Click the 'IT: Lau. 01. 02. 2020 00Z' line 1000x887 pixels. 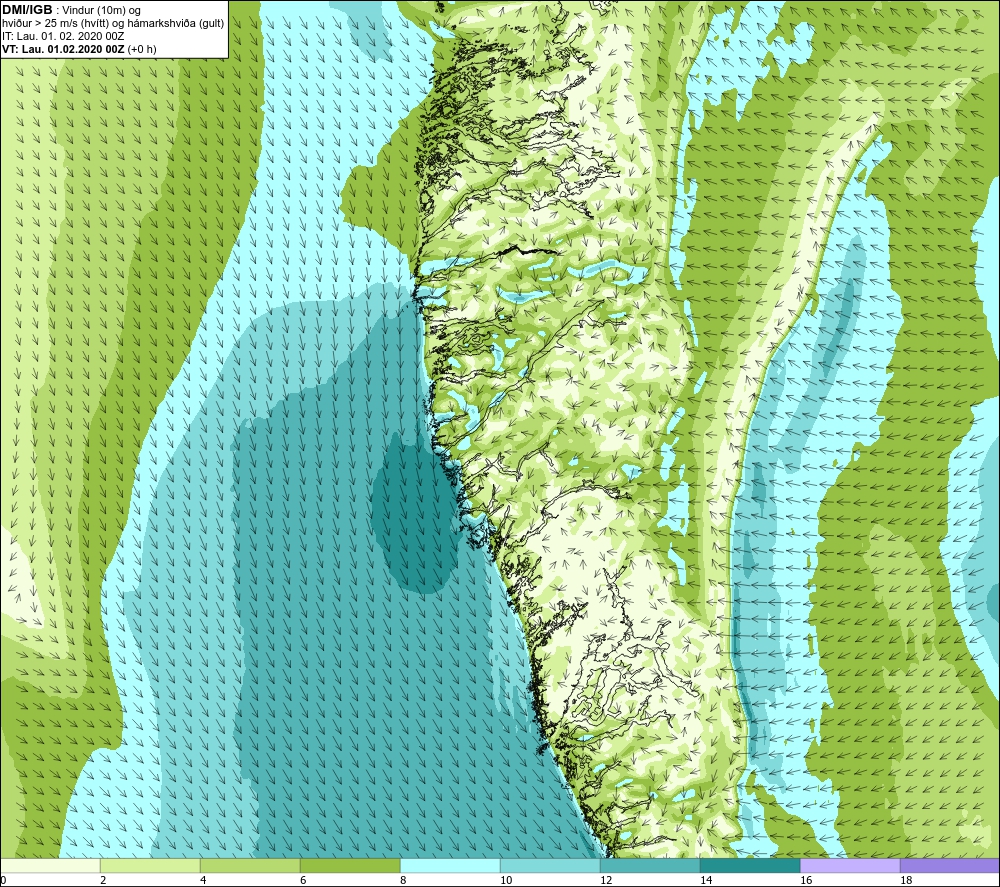63,36
